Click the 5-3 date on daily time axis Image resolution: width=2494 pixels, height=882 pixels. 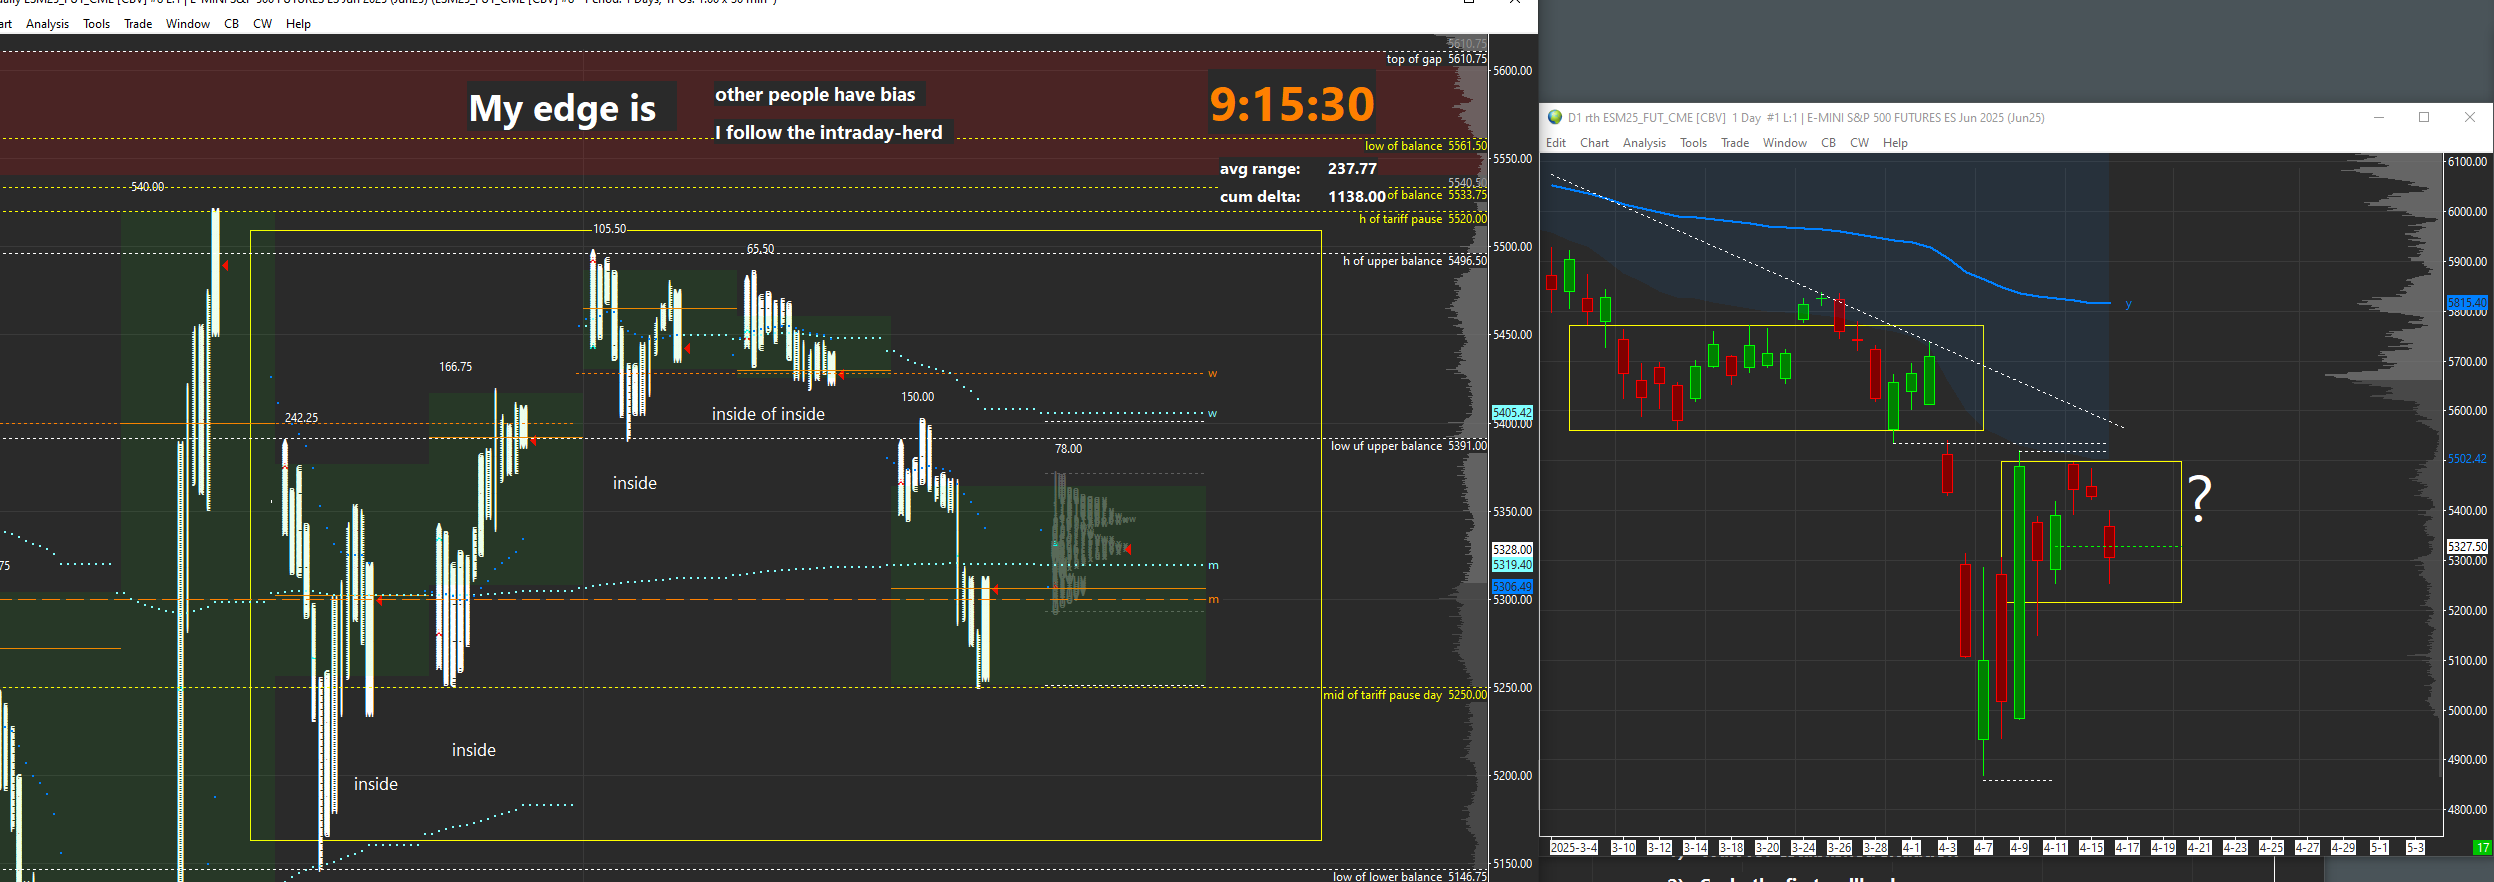[2415, 848]
